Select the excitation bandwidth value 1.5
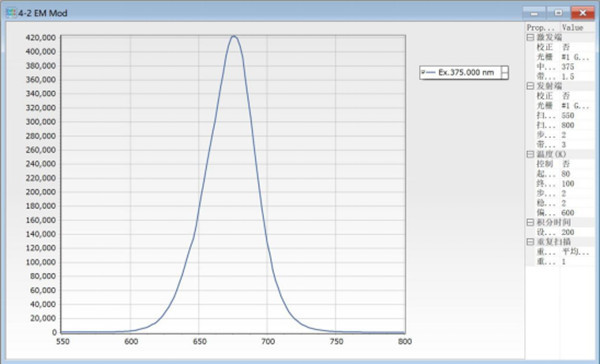Image resolution: width=600 pixels, height=364 pixels. (x=568, y=77)
